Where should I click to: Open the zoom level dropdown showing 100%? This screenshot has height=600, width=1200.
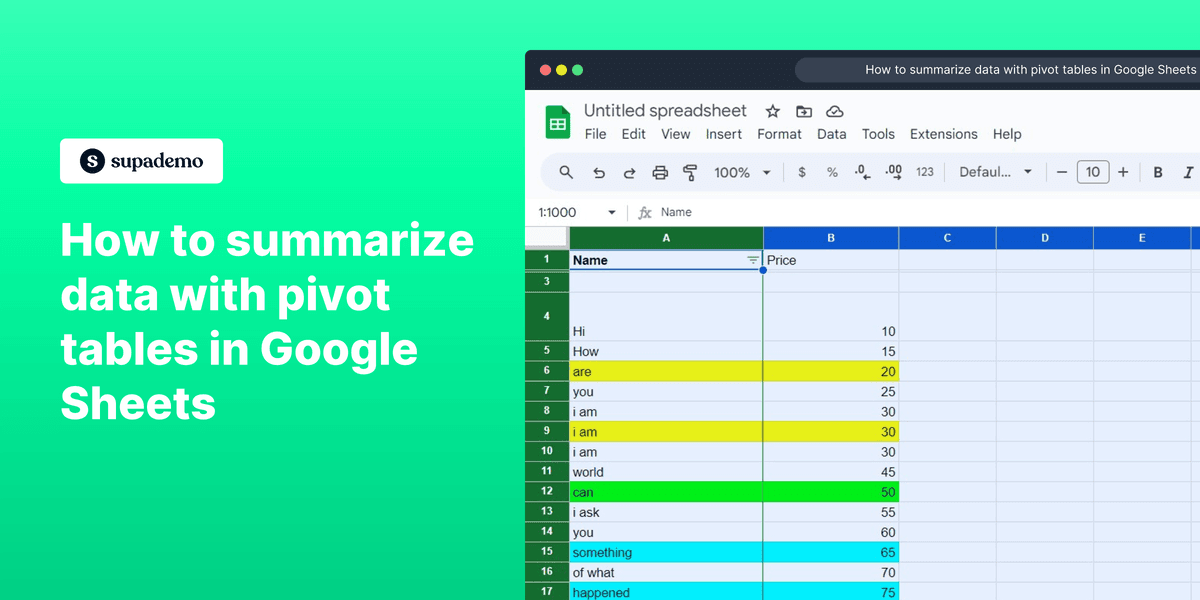tap(740, 172)
